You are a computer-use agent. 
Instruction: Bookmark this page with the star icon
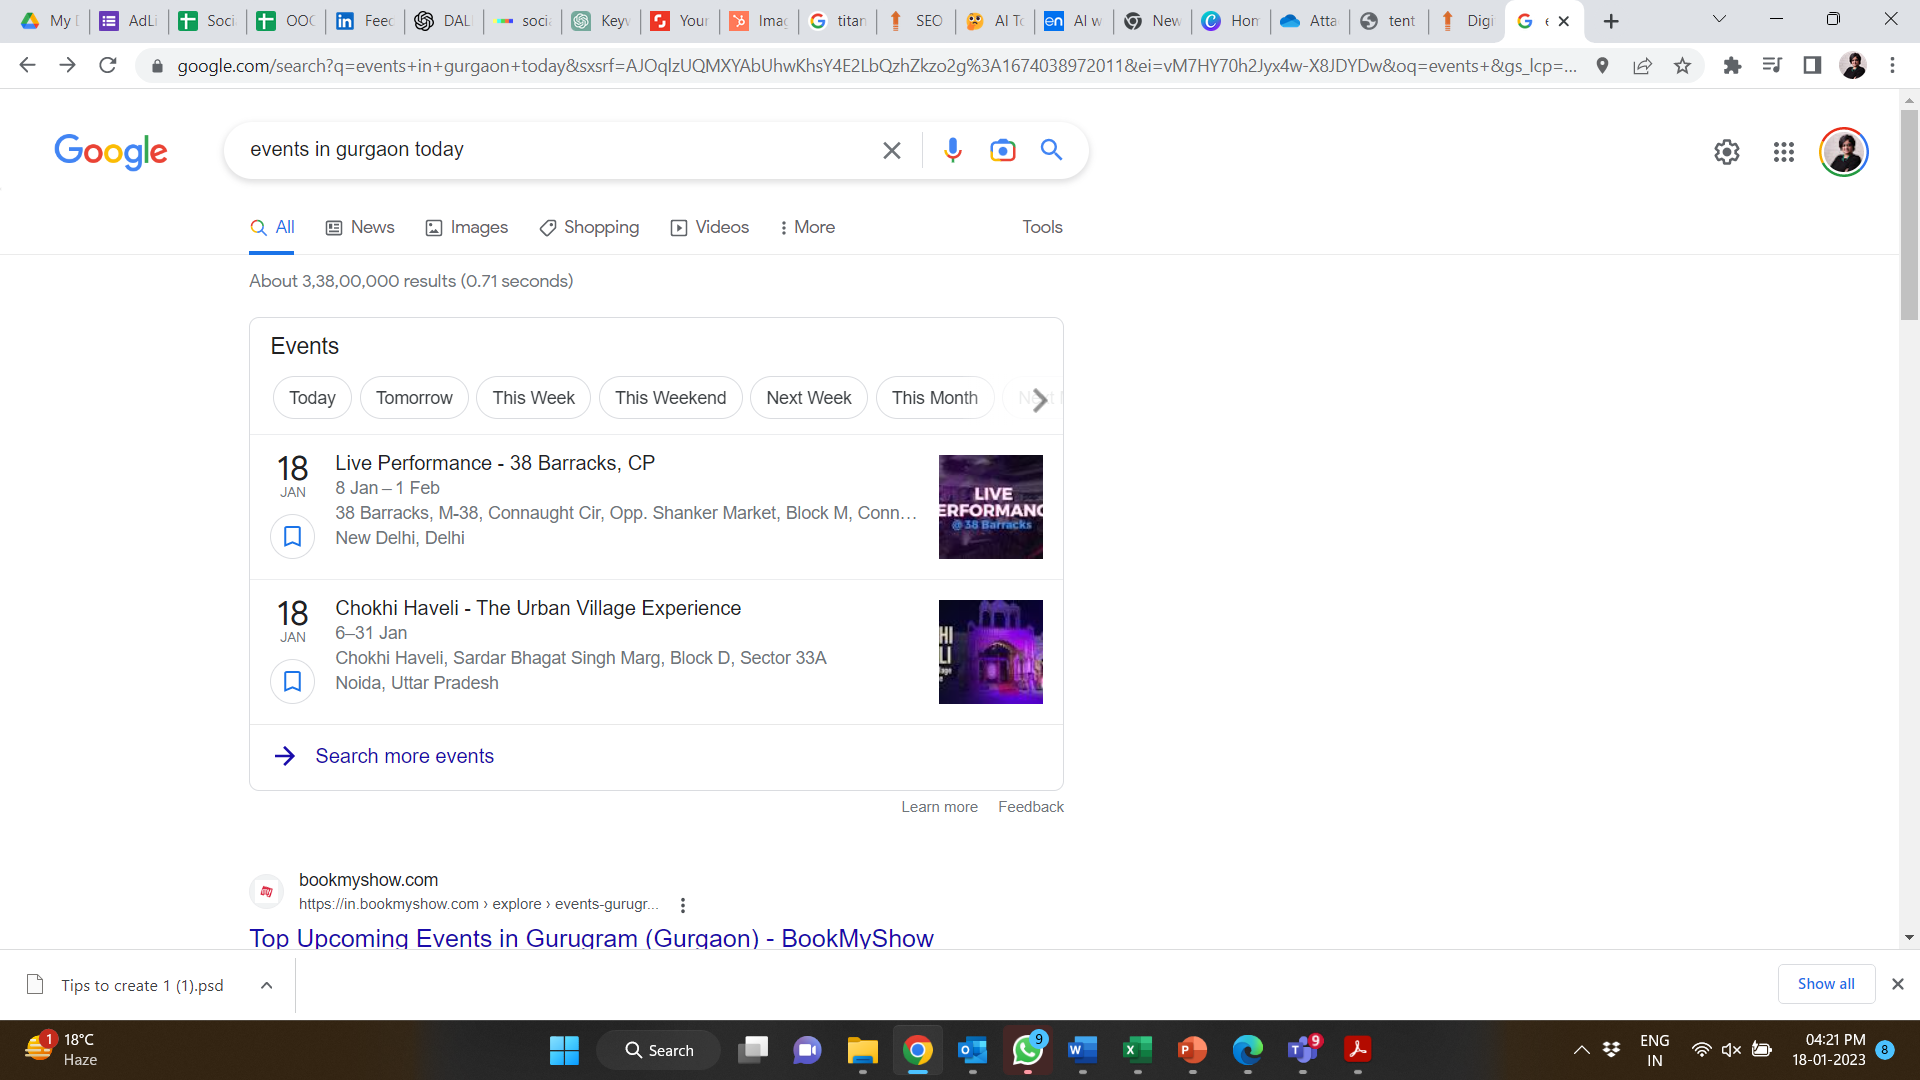click(x=1682, y=65)
